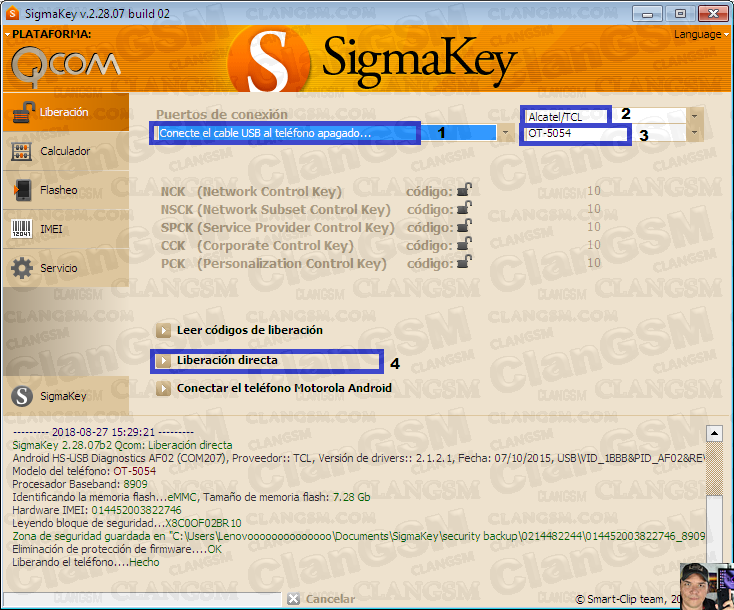Expand the OT-5054 model dropdown arrow

pyautogui.click(x=694, y=133)
